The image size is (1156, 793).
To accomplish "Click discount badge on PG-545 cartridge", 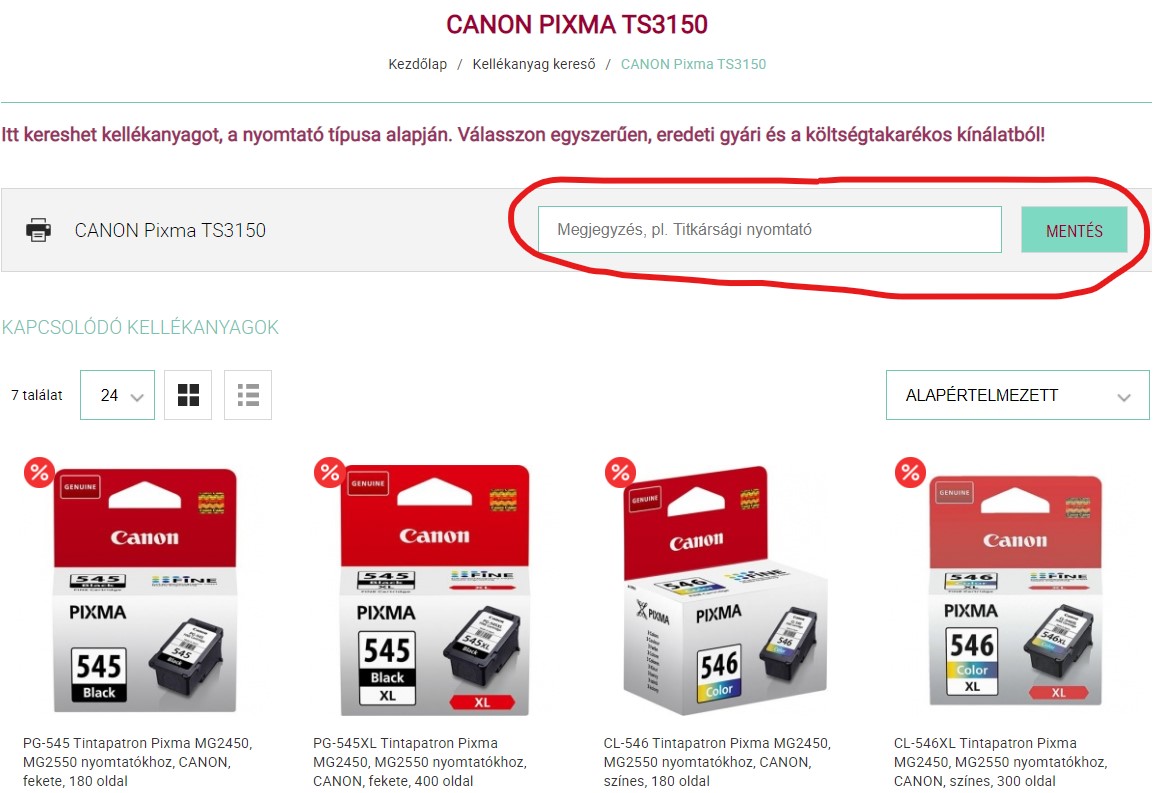I will tap(39, 472).
